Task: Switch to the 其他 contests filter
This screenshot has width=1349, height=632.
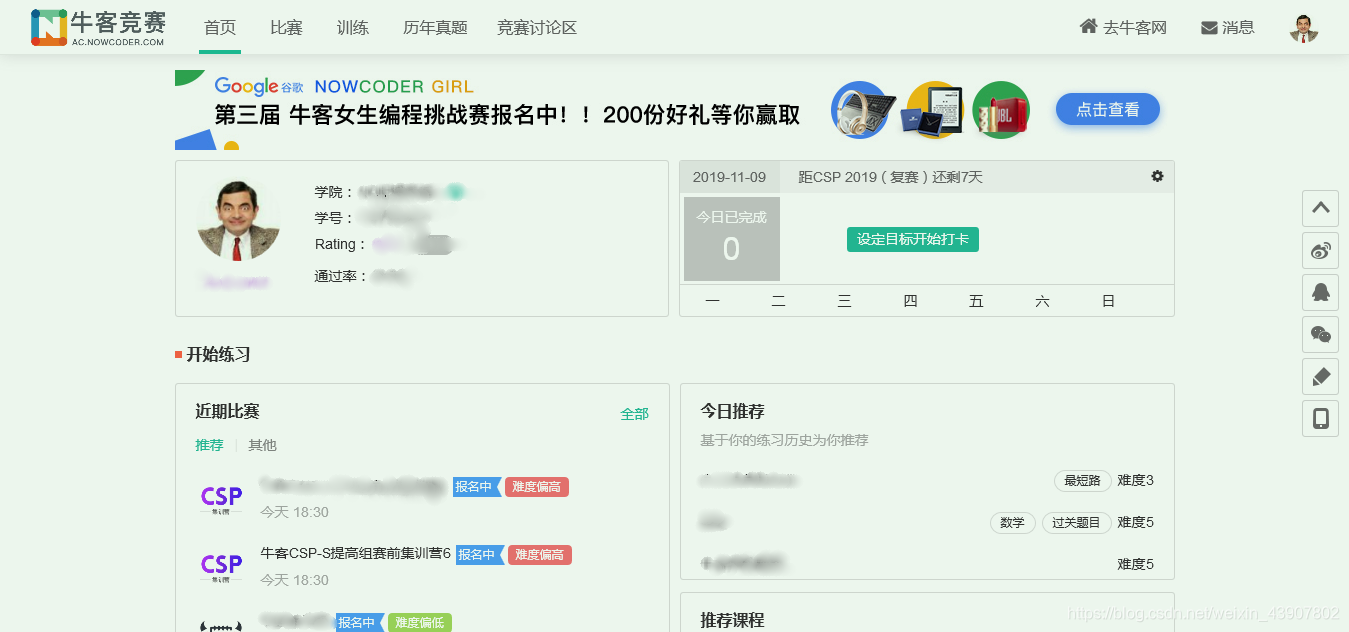Action: pyautogui.click(x=261, y=445)
